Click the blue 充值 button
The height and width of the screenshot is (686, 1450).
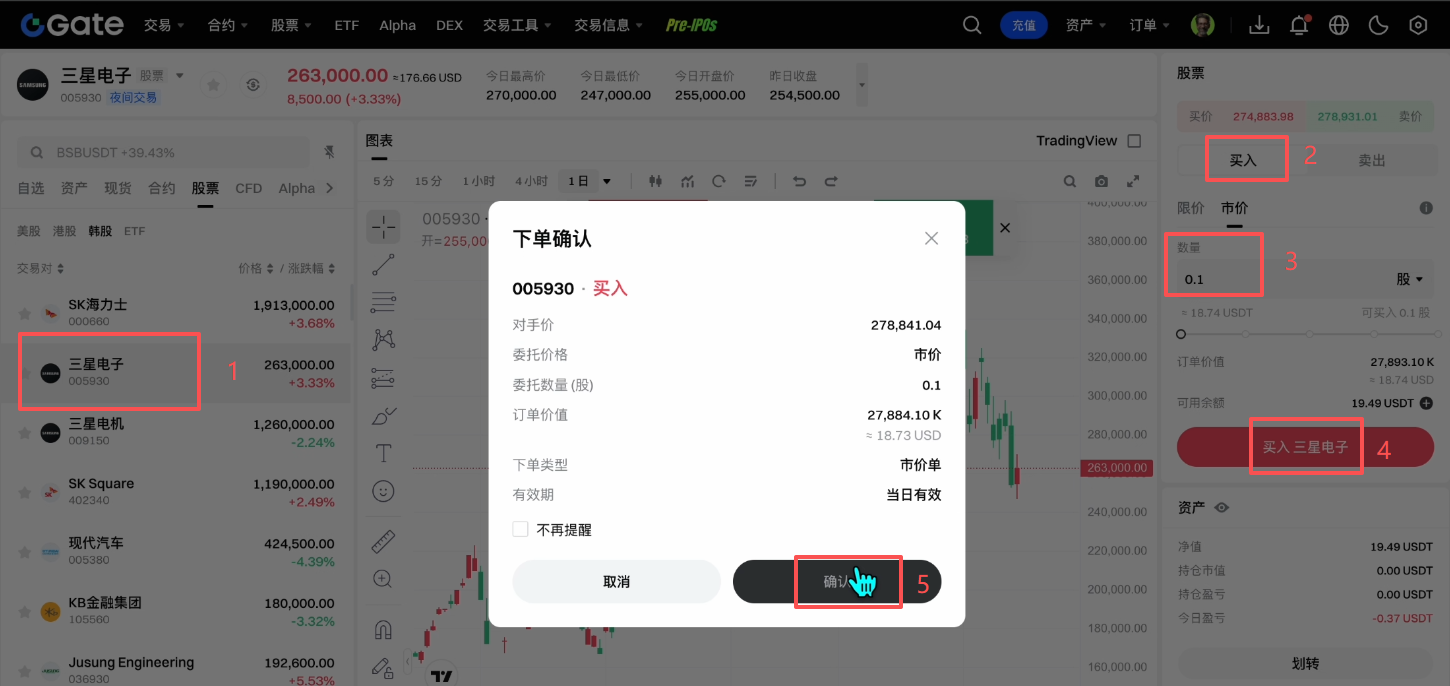1023,25
